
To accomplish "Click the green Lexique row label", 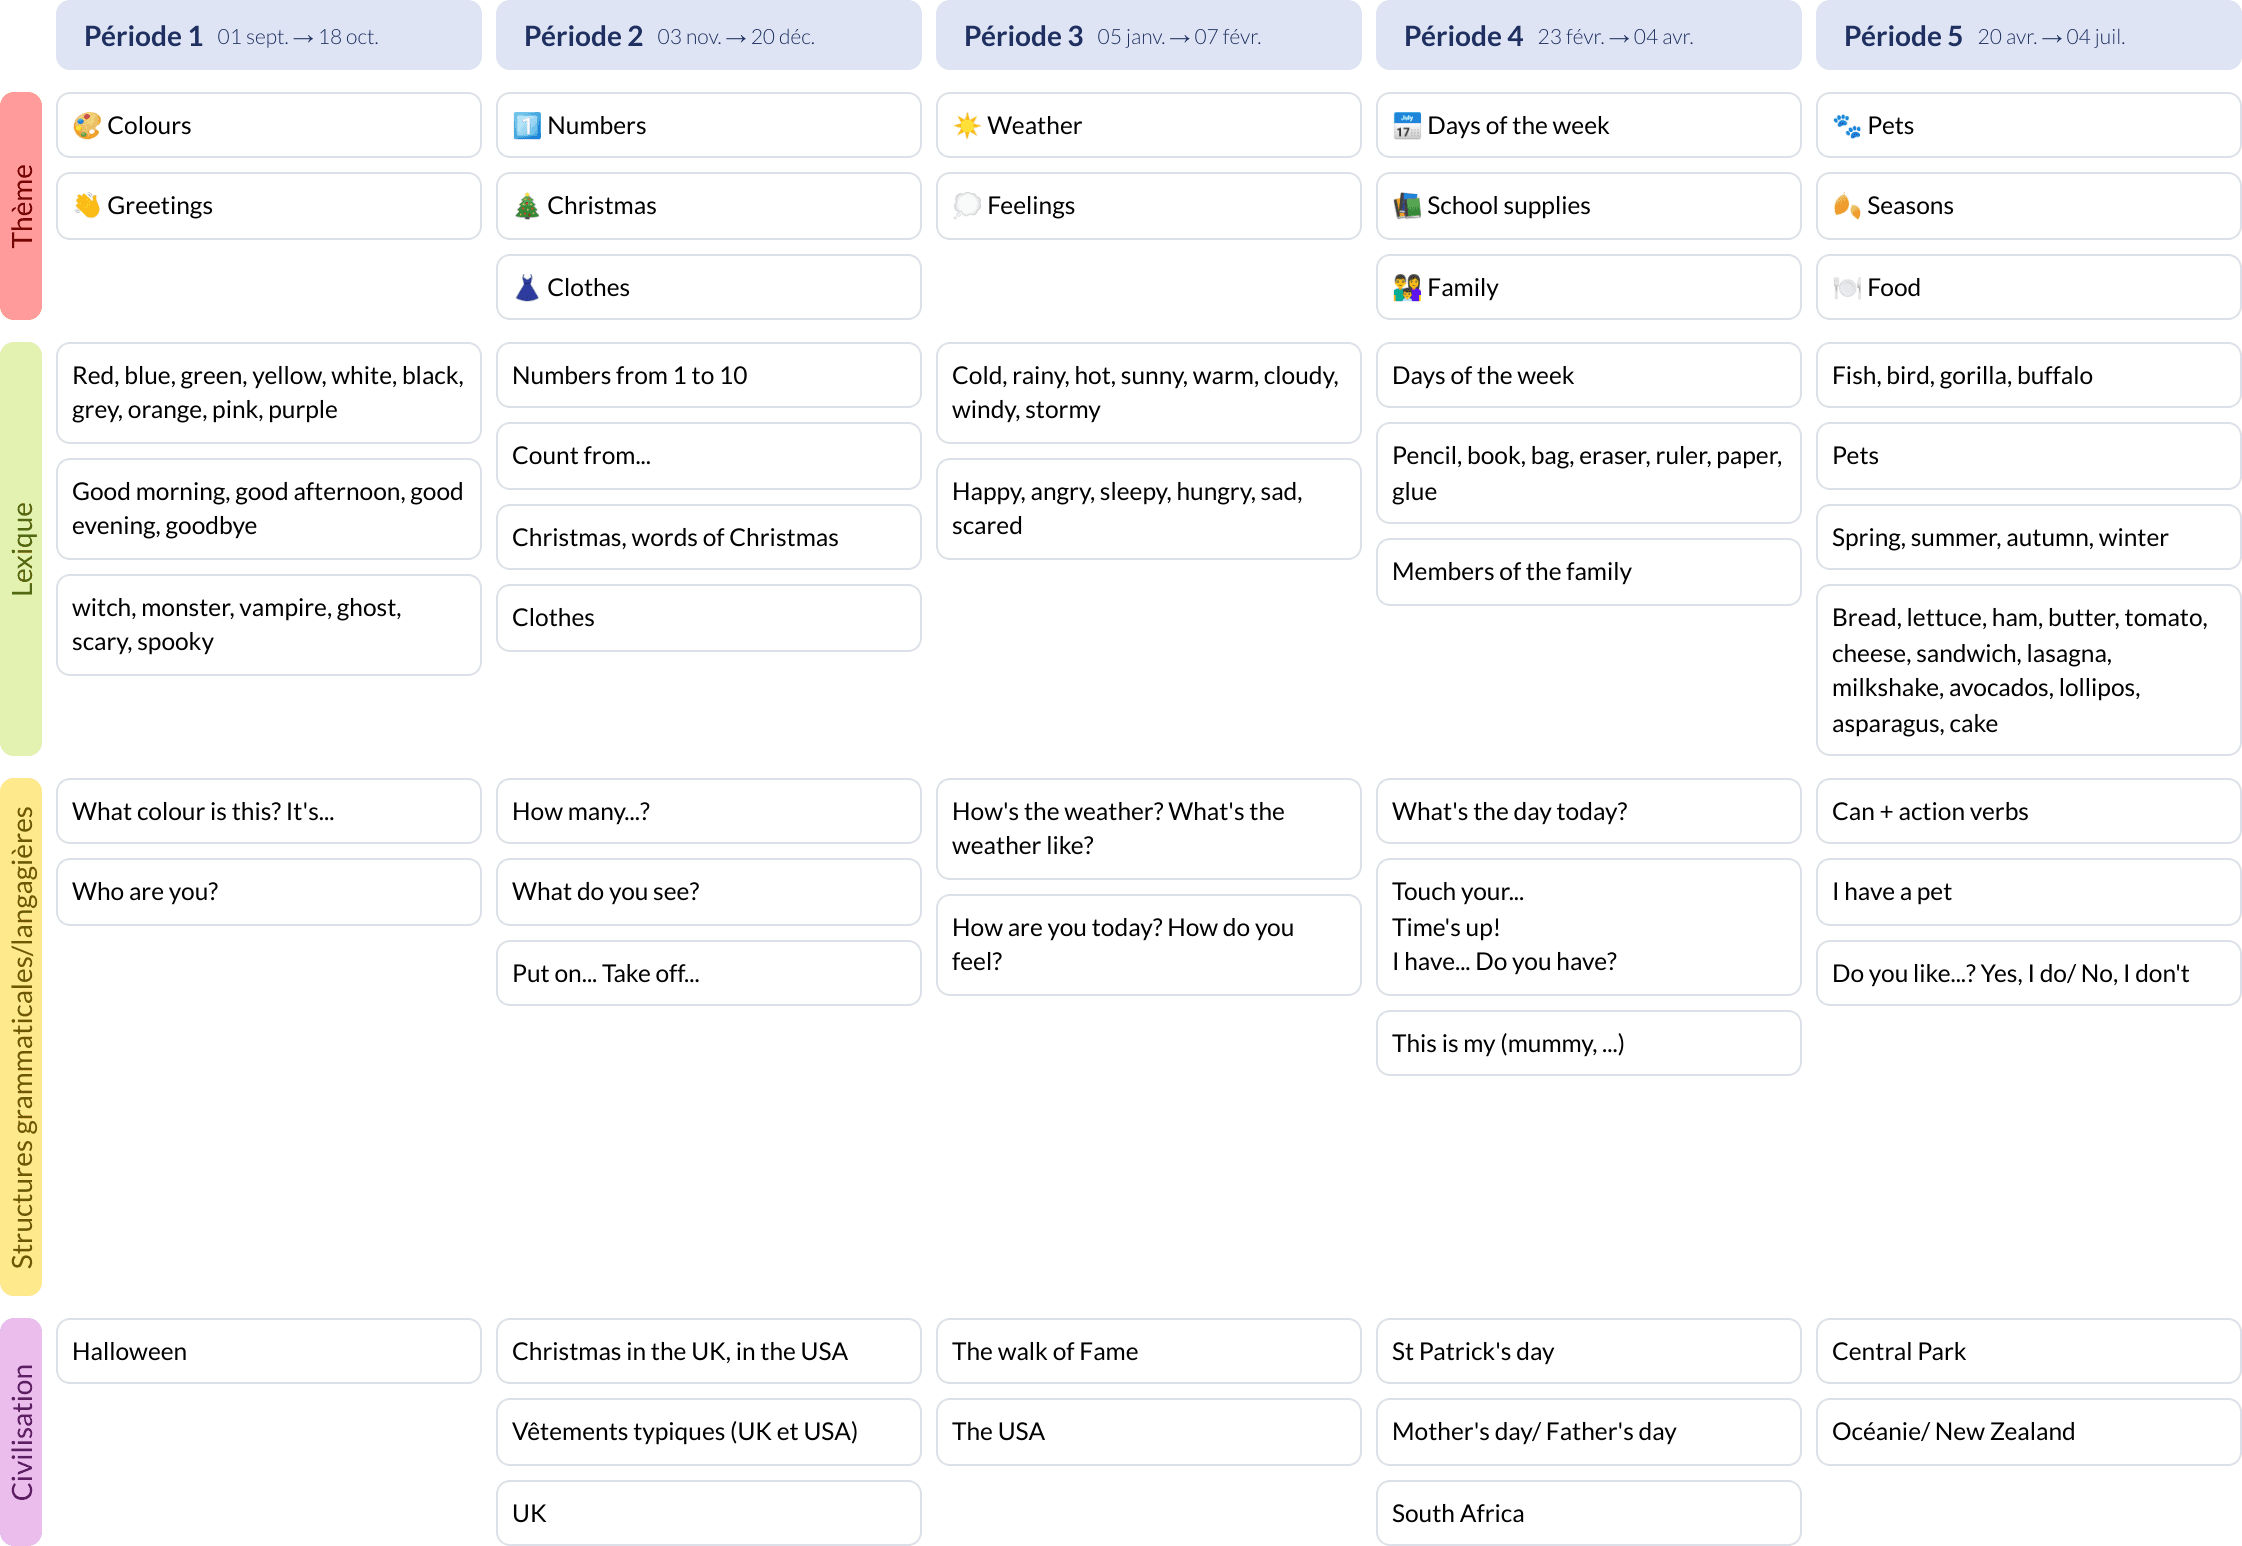I will click(x=21, y=549).
